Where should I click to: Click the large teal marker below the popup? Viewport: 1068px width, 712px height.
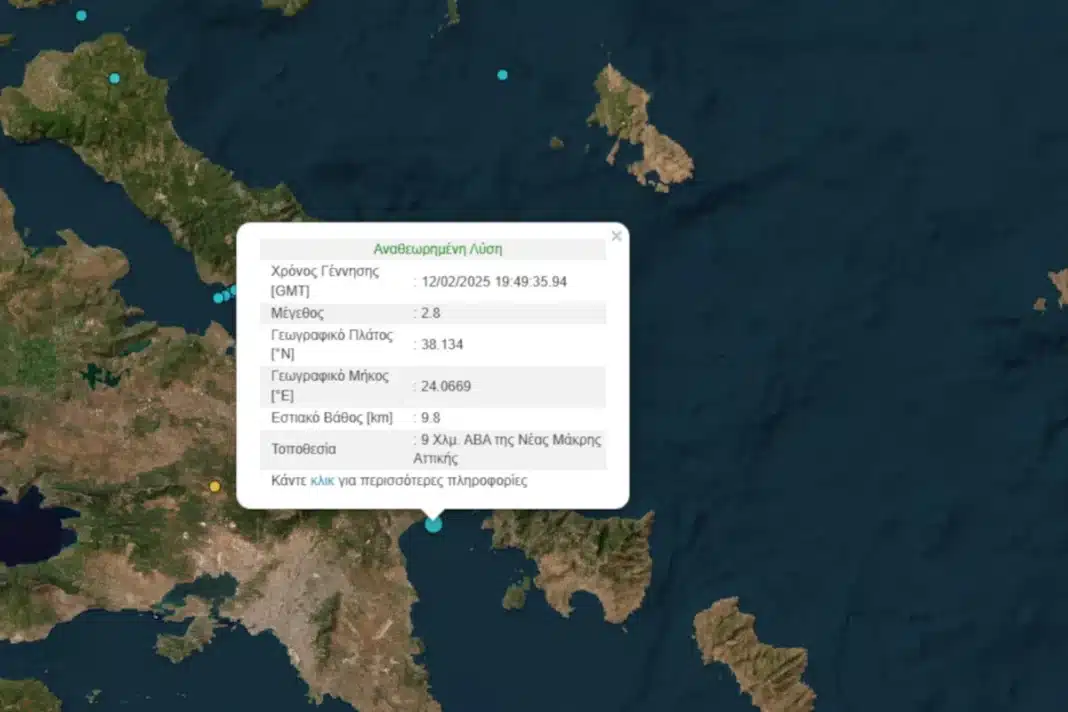pyautogui.click(x=433, y=523)
